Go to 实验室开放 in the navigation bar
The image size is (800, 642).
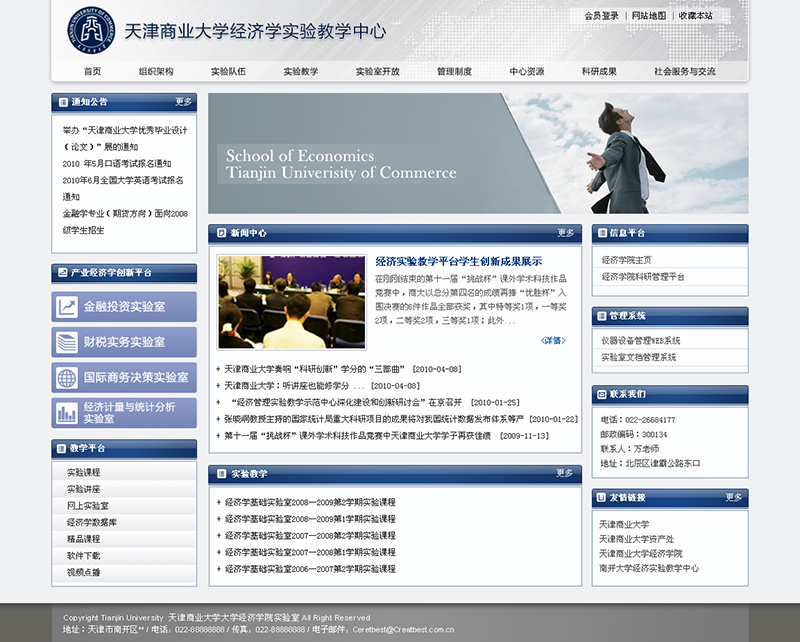pos(377,72)
